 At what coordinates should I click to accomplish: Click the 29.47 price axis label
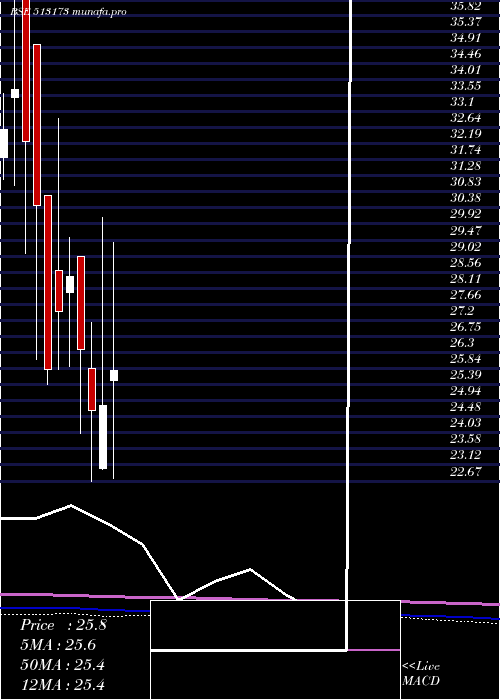click(466, 230)
